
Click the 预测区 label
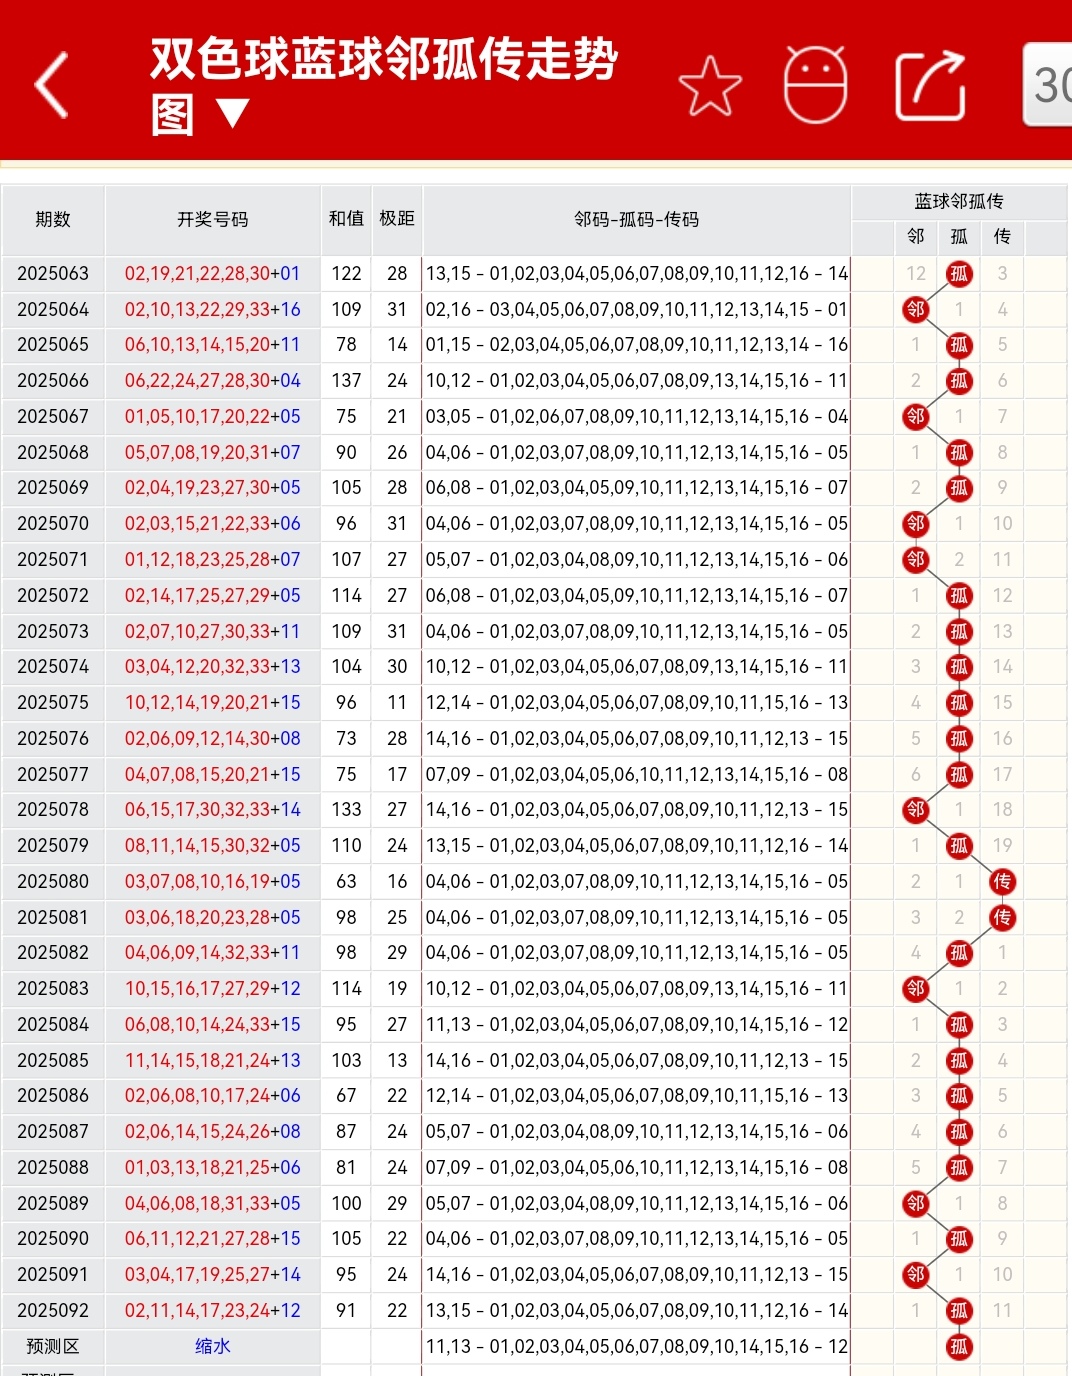[x=53, y=1346]
